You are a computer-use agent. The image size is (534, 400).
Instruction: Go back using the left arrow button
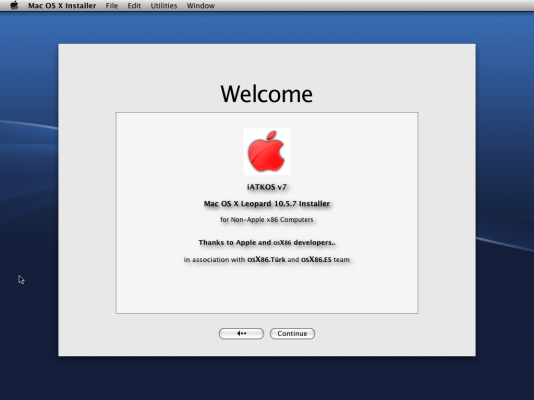pyautogui.click(x=241, y=334)
